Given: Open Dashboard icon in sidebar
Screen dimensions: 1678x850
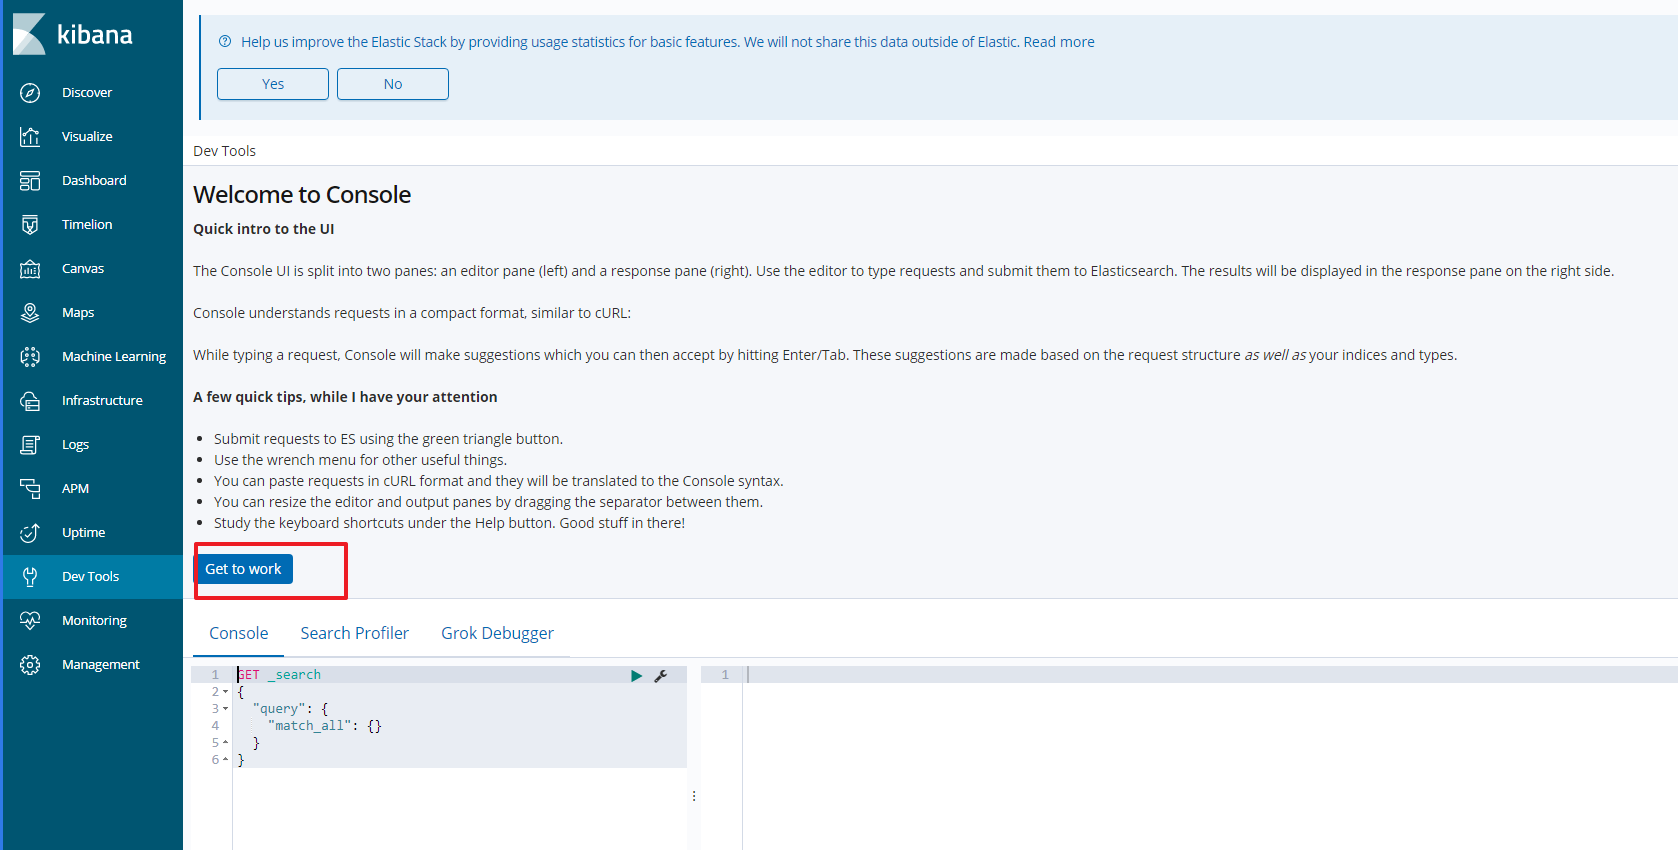Looking at the screenshot, I should pyautogui.click(x=30, y=181).
